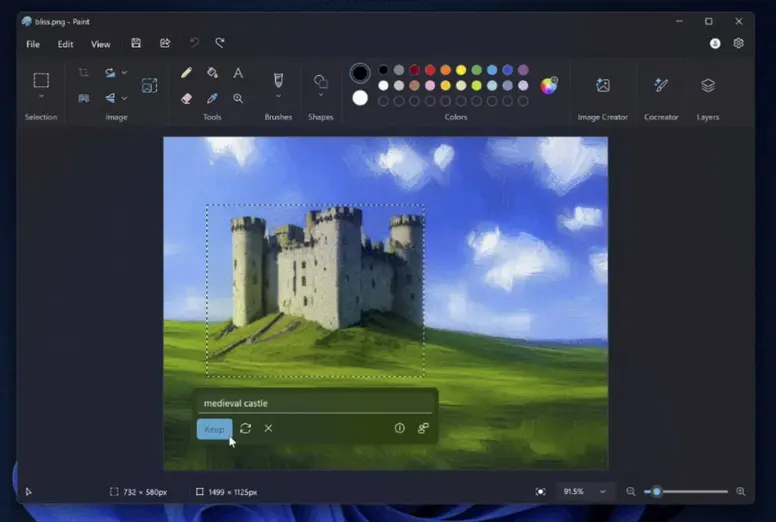Viewport: 776px width, 522px height.
Task: Select the Pencil tool
Action: pos(186,73)
